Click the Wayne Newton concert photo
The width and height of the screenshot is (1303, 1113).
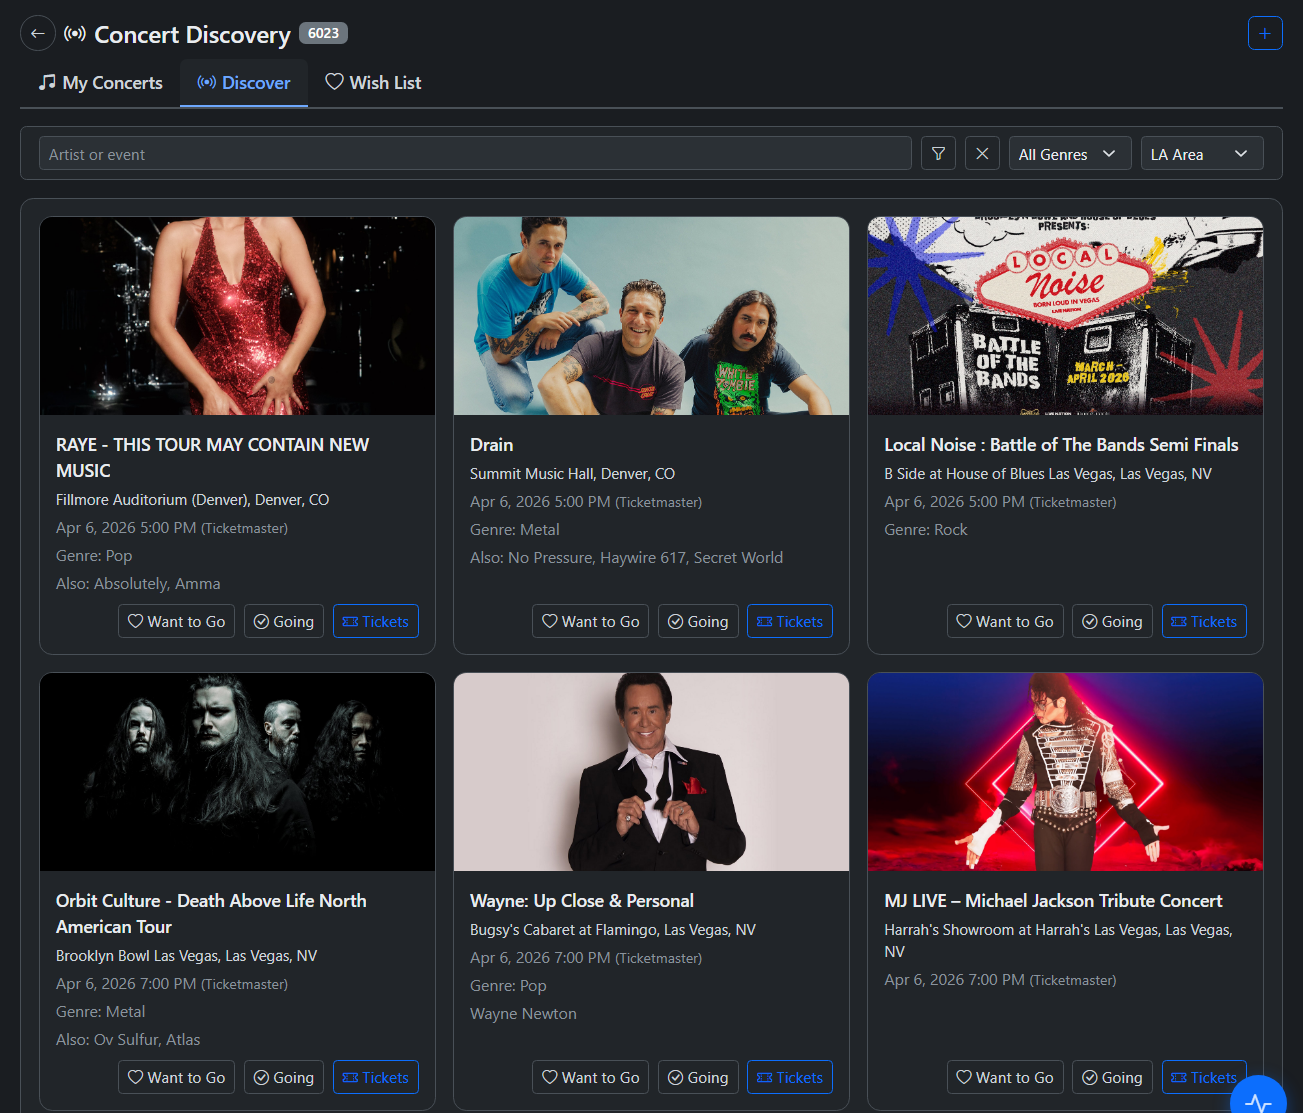coord(651,772)
